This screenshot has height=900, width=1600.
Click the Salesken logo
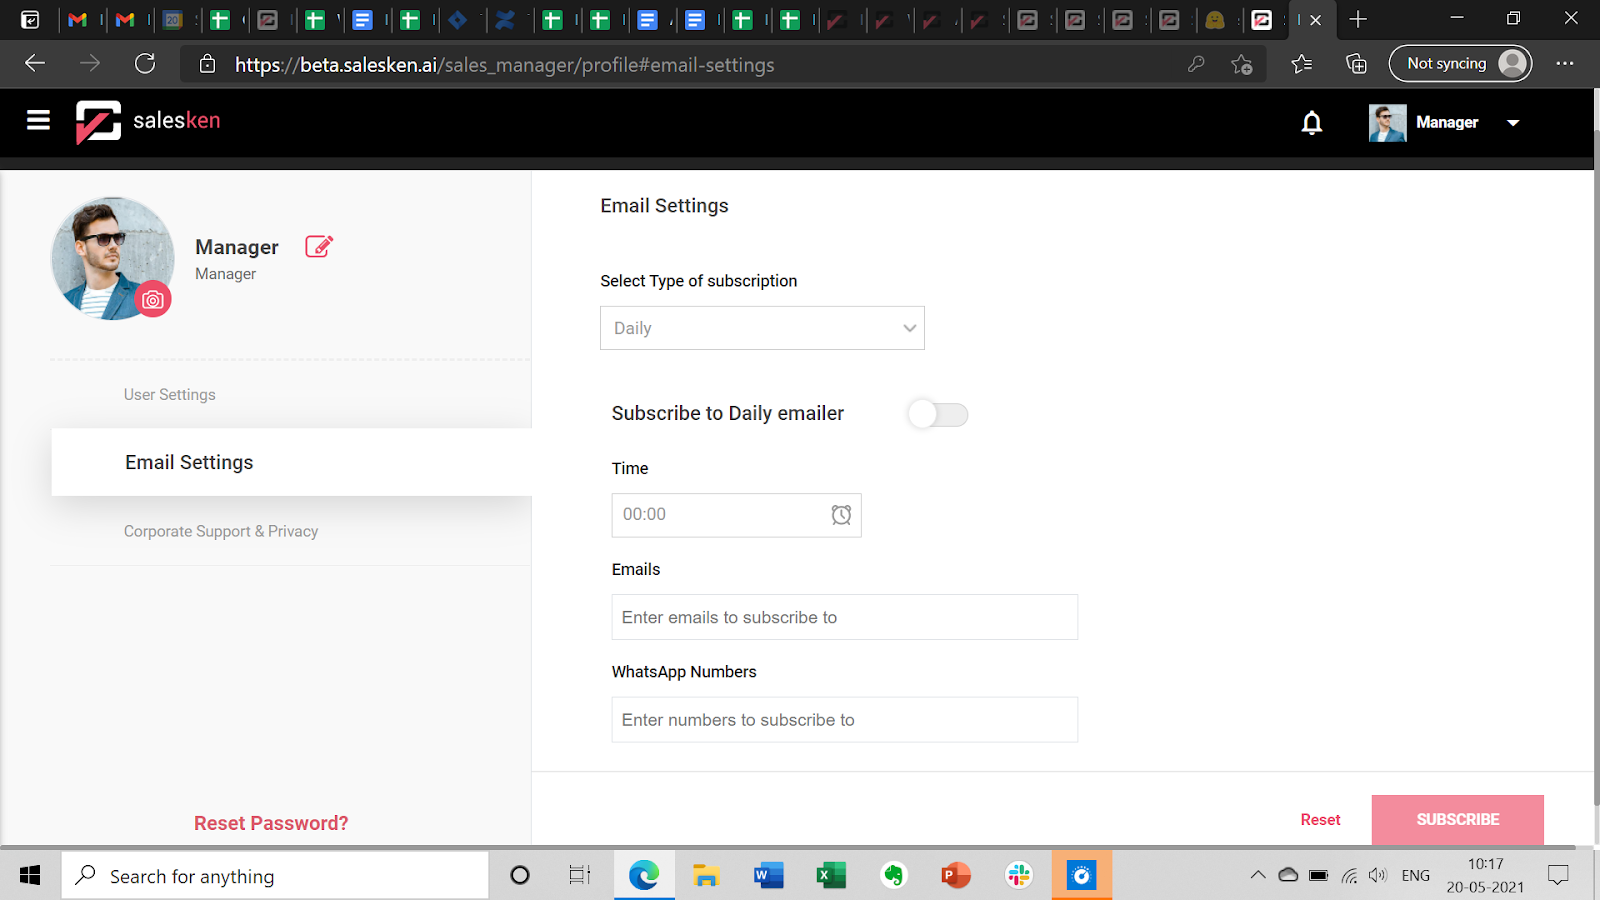[x=148, y=122]
